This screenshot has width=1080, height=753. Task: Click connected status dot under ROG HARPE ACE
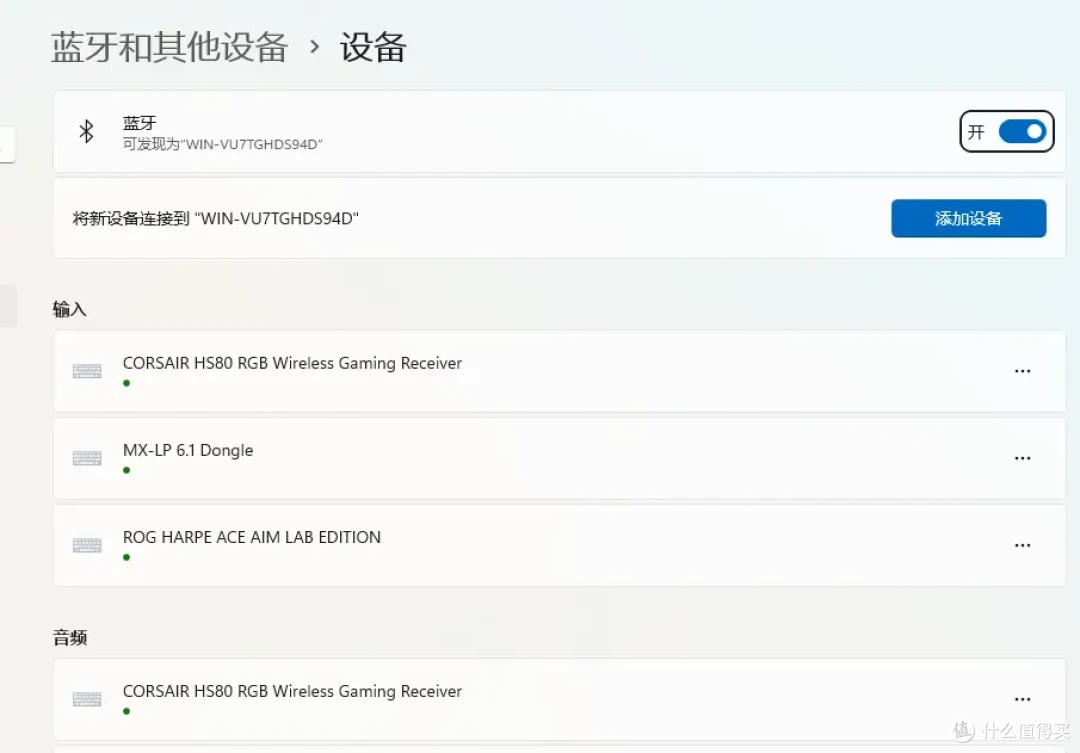pyautogui.click(x=127, y=557)
